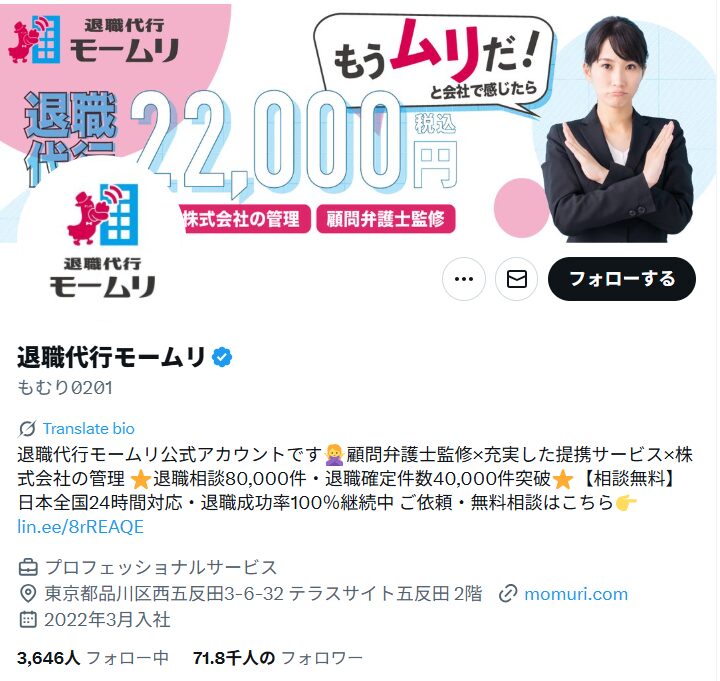Click the 東京都品川区西五反田 address text
This screenshot has width=720, height=681.
point(263,594)
